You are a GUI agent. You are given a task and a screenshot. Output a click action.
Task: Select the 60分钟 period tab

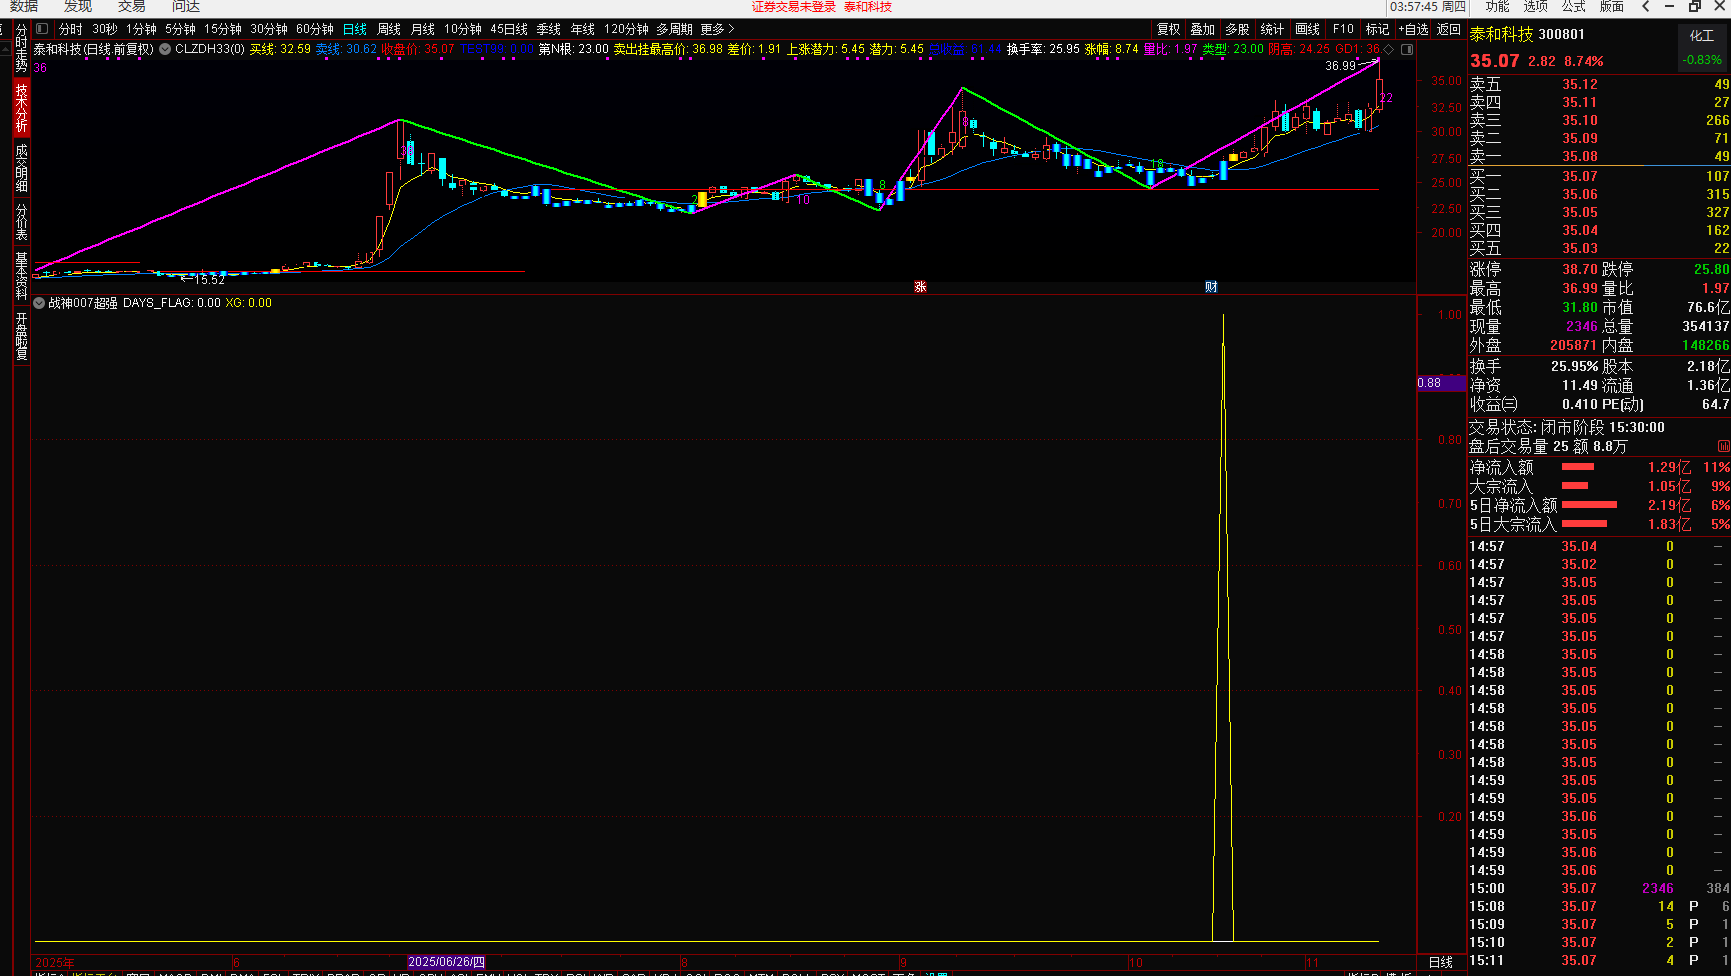[314, 29]
